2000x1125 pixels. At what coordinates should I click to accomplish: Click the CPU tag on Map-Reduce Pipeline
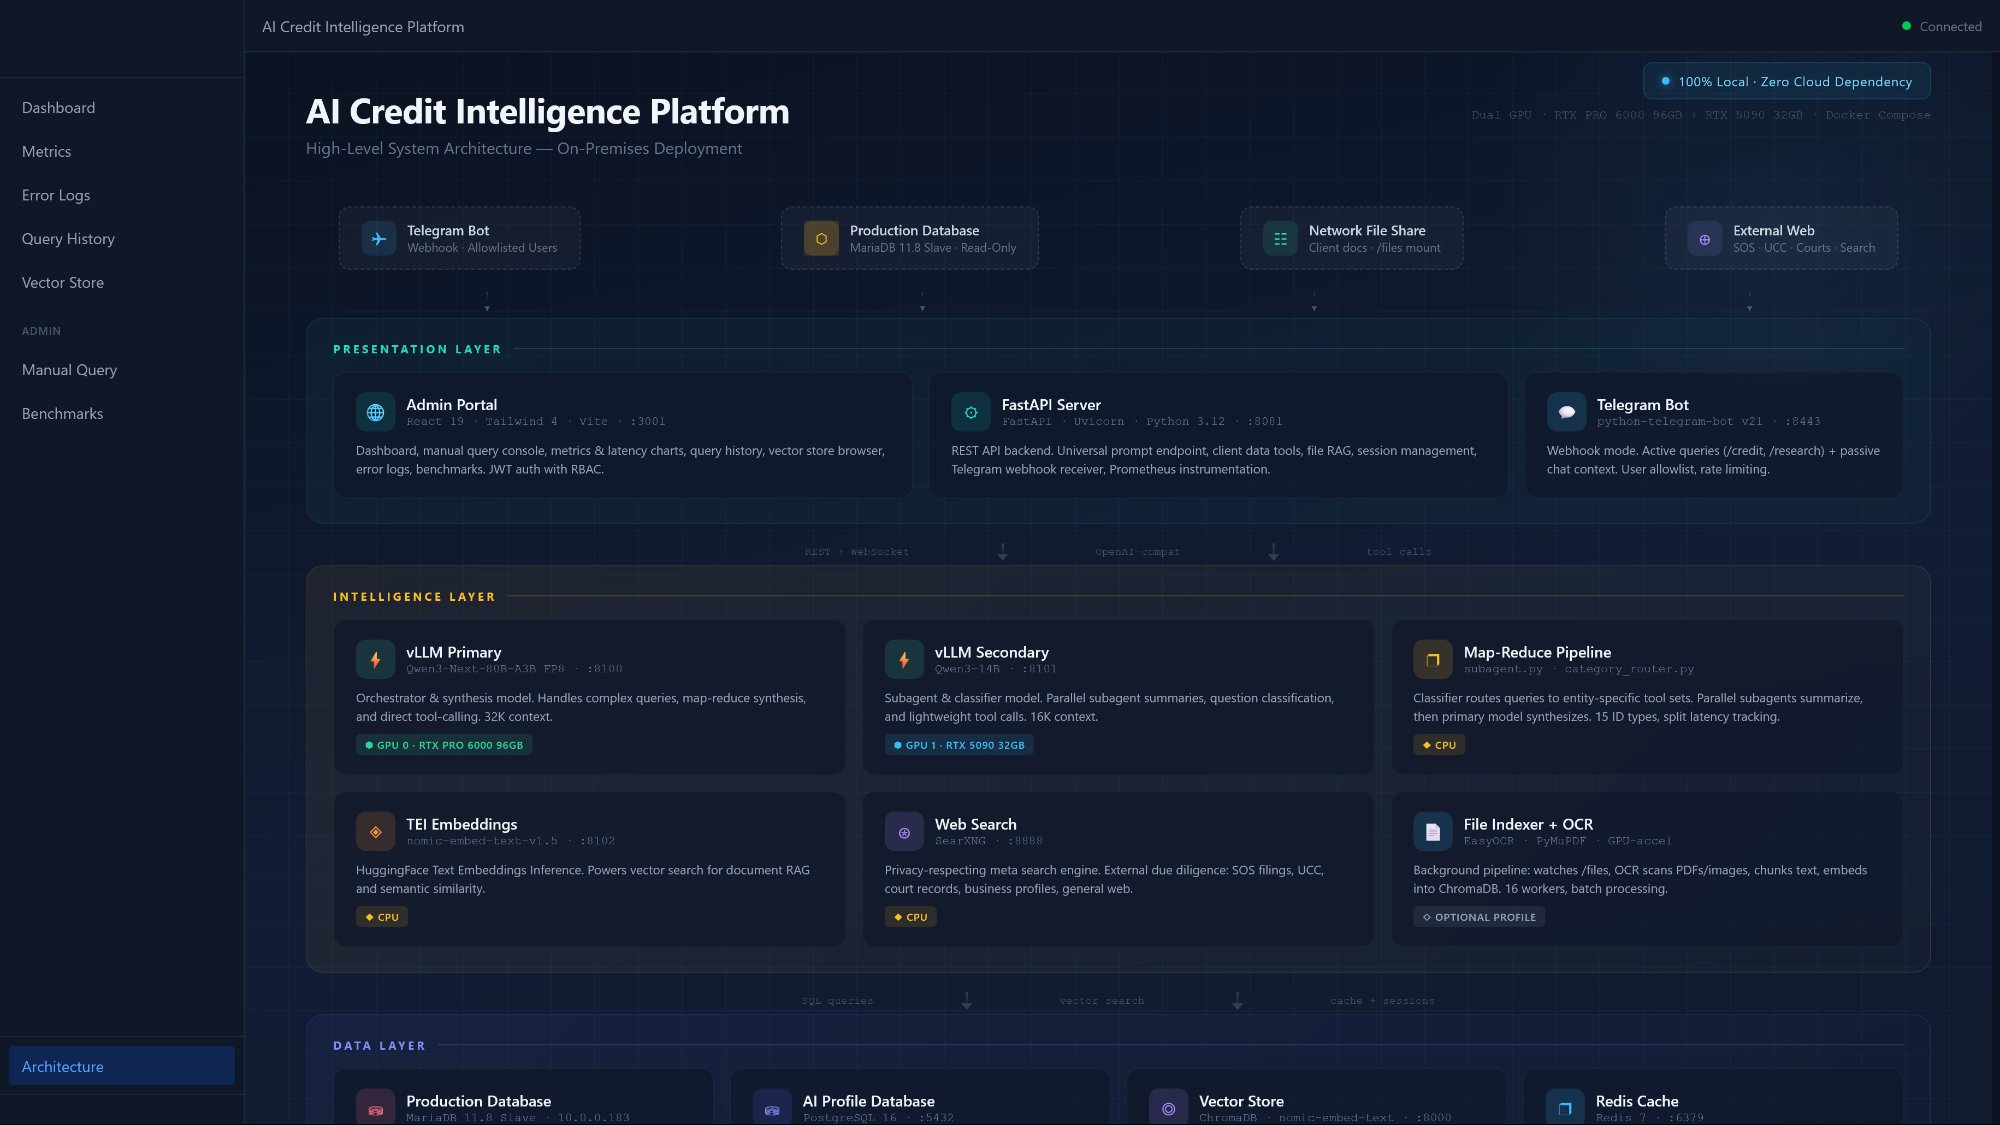[1439, 745]
